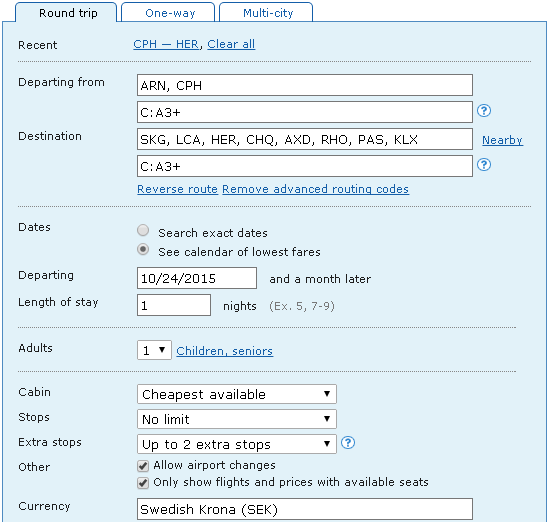Expand the Extra stops dropdown

(x=237, y=444)
